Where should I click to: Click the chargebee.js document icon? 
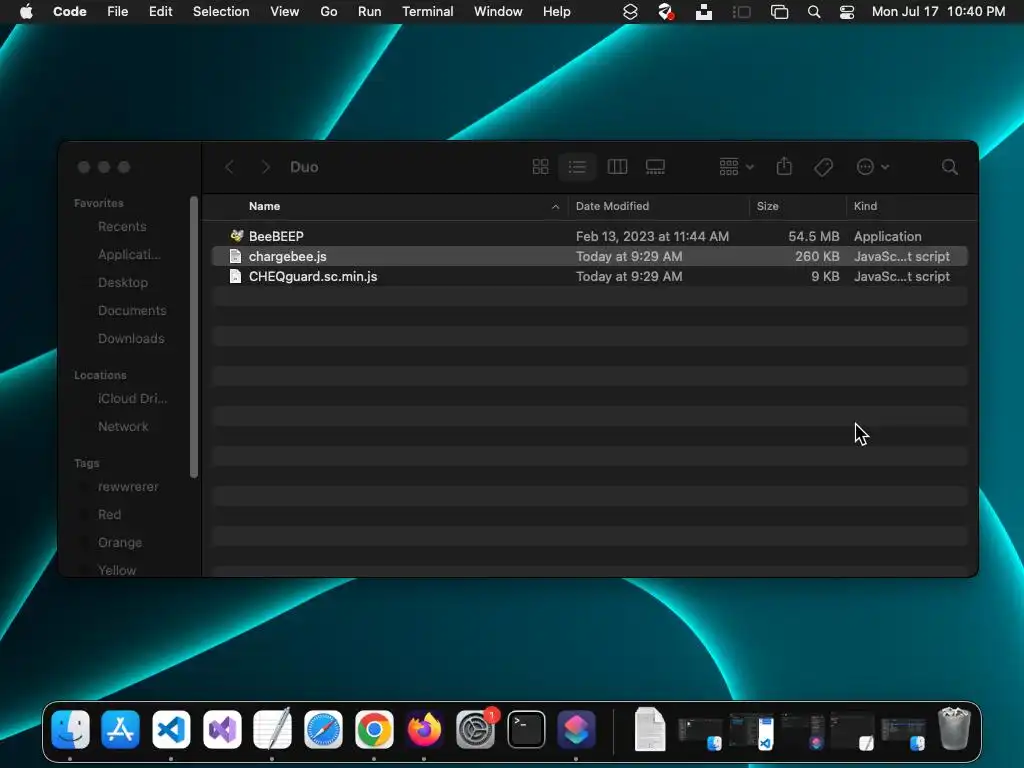[x=236, y=256]
